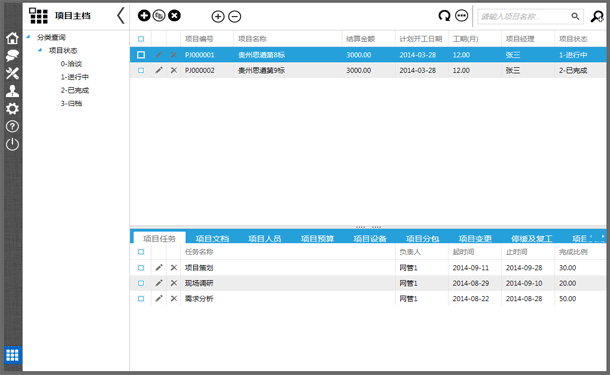Open the home icon in sidebar
Screen dimensions: 610x375
tap(12, 38)
